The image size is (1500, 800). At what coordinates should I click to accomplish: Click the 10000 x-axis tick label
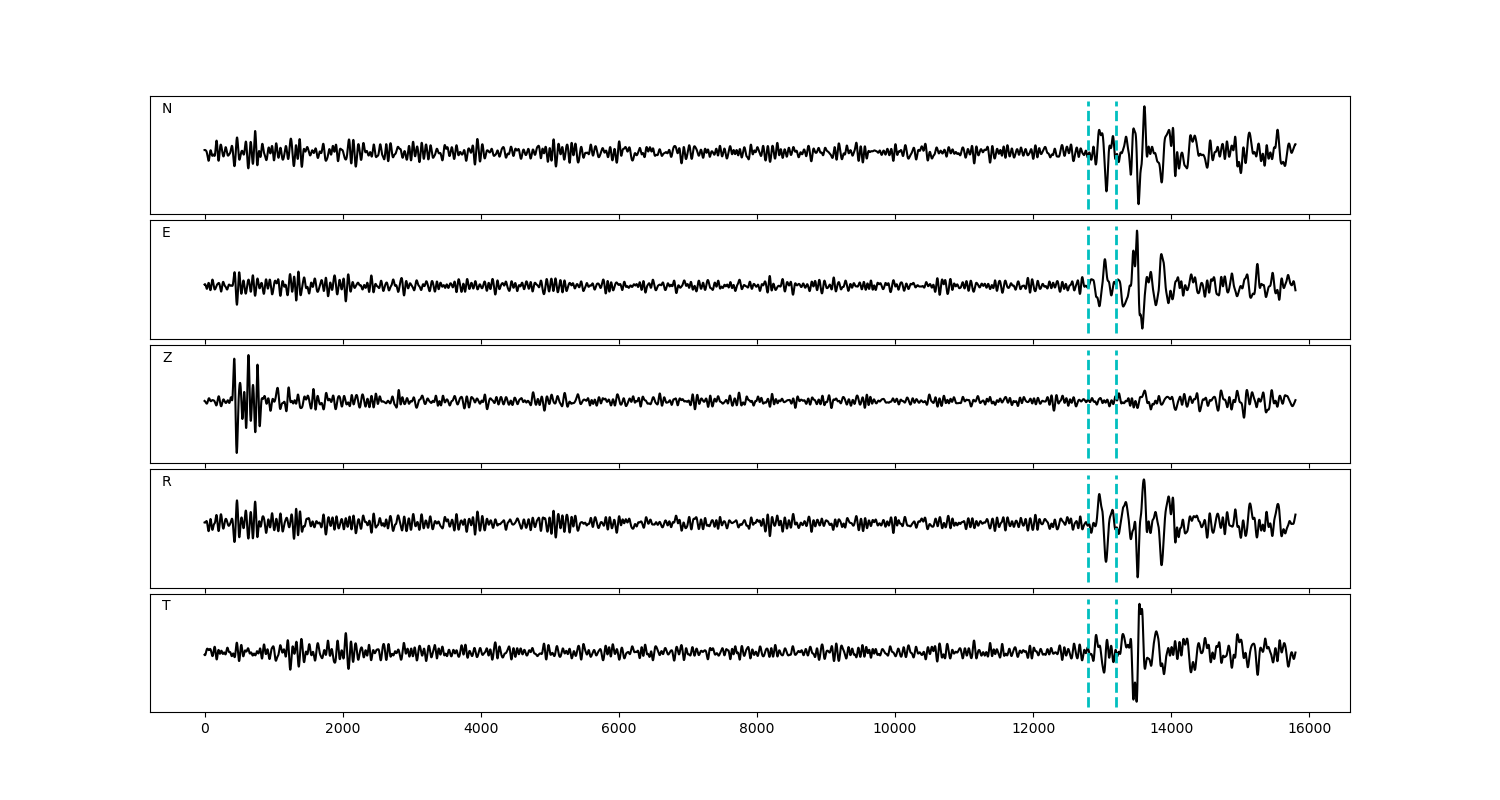pyautogui.click(x=895, y=729)
